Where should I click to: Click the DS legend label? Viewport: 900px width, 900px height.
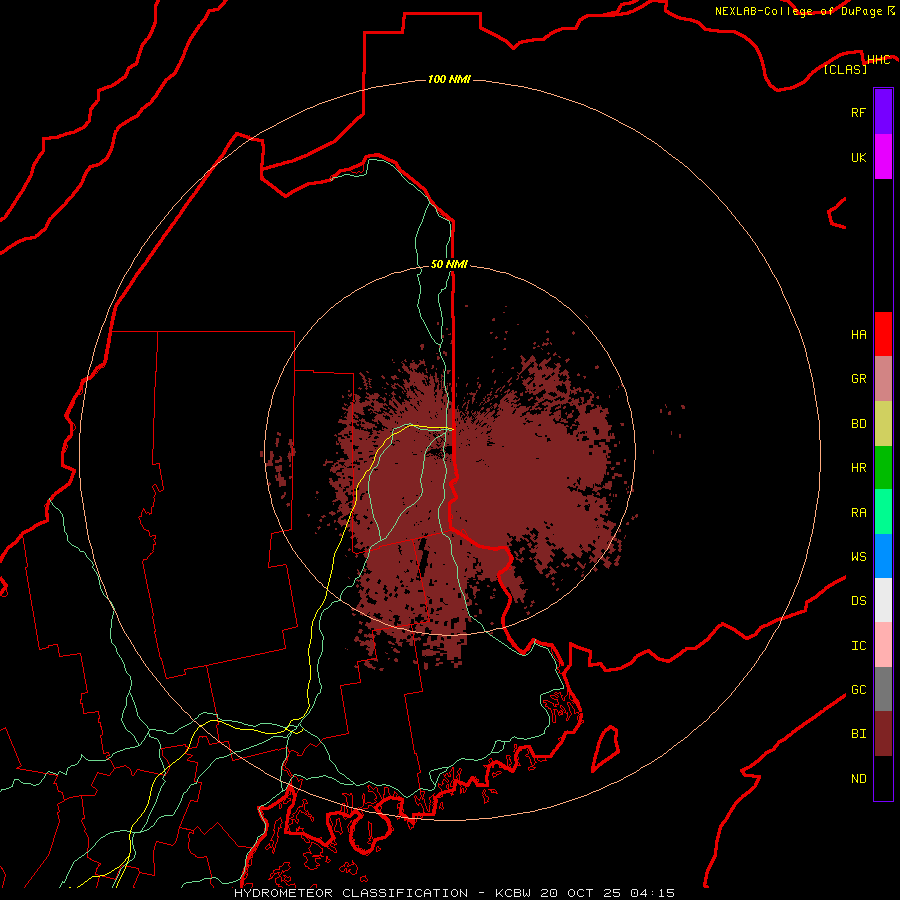click(858, 601)
